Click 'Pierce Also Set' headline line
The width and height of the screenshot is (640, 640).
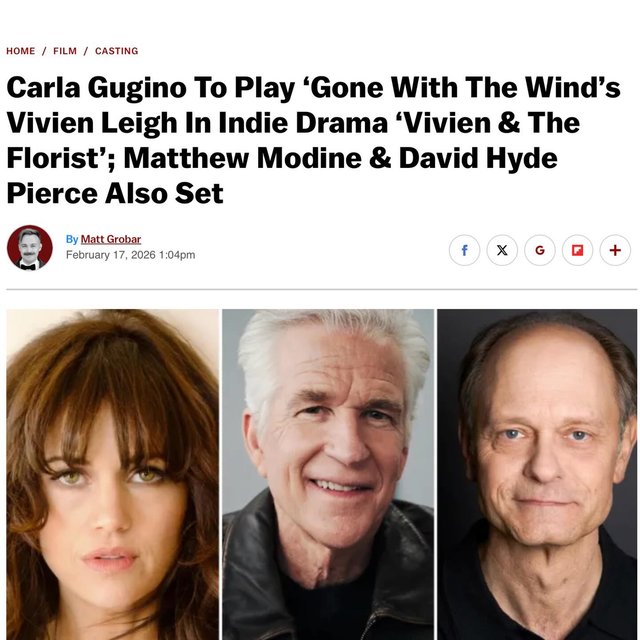click(x=115, y=193)
